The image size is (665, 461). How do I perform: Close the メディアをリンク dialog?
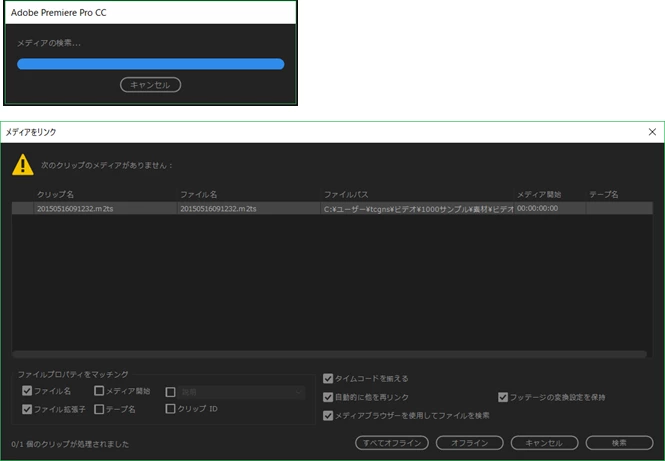pos(652,132)
